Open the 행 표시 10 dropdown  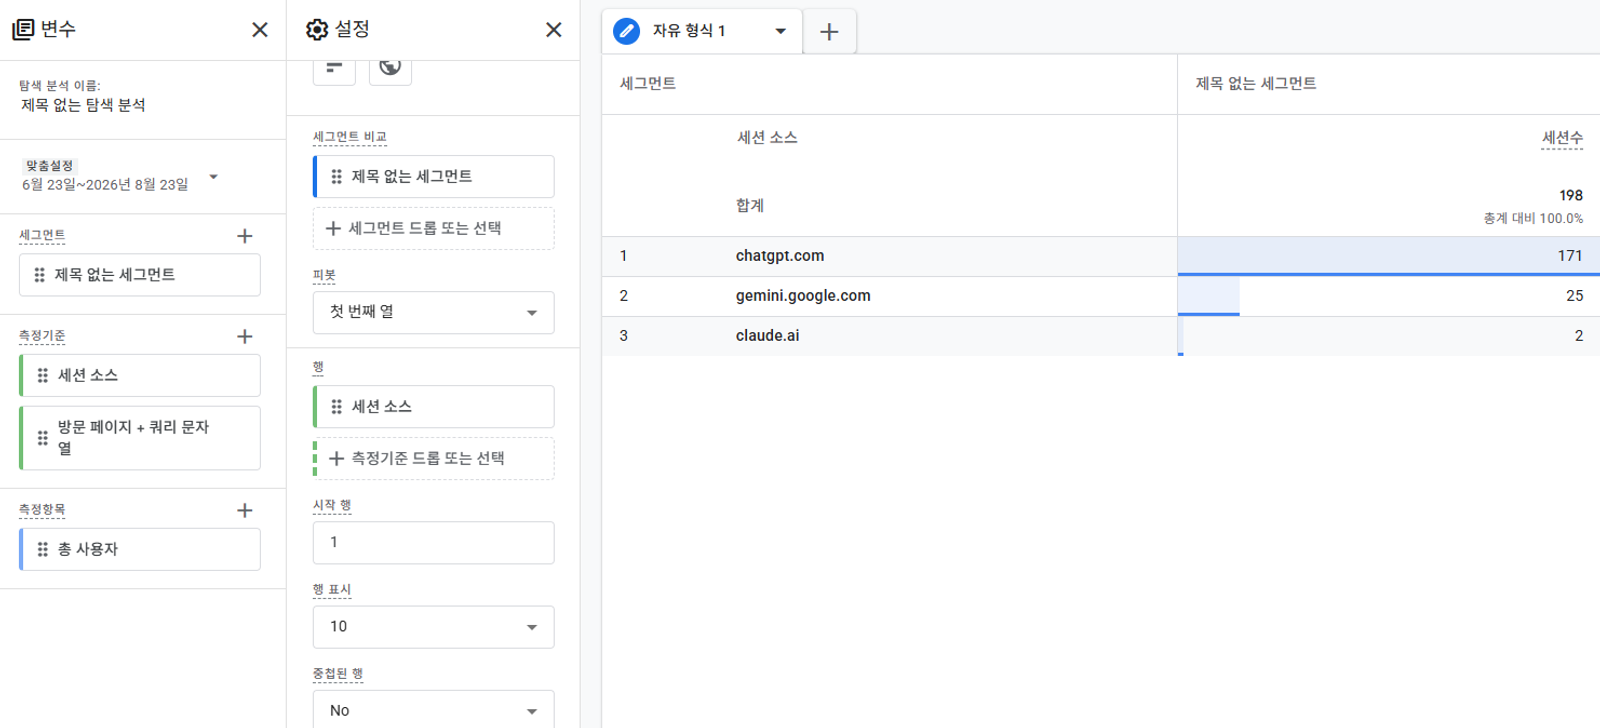pyautogui.click(x=434, y=627)
